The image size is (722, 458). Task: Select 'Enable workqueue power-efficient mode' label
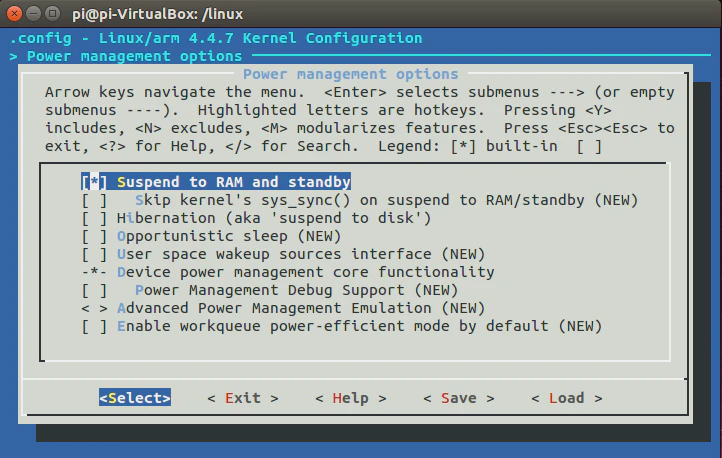pos(360,326)
